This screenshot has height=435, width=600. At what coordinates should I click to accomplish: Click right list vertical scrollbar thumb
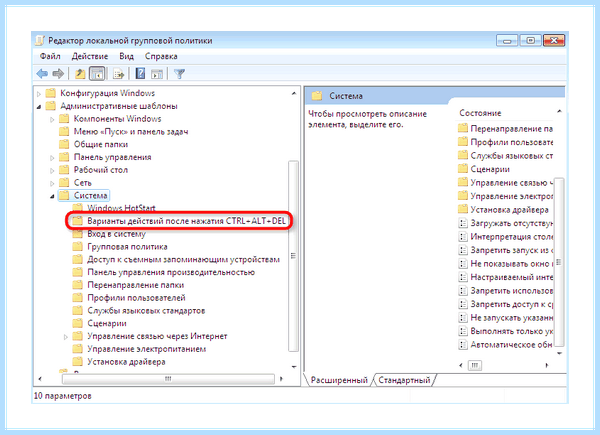point(559,262)
